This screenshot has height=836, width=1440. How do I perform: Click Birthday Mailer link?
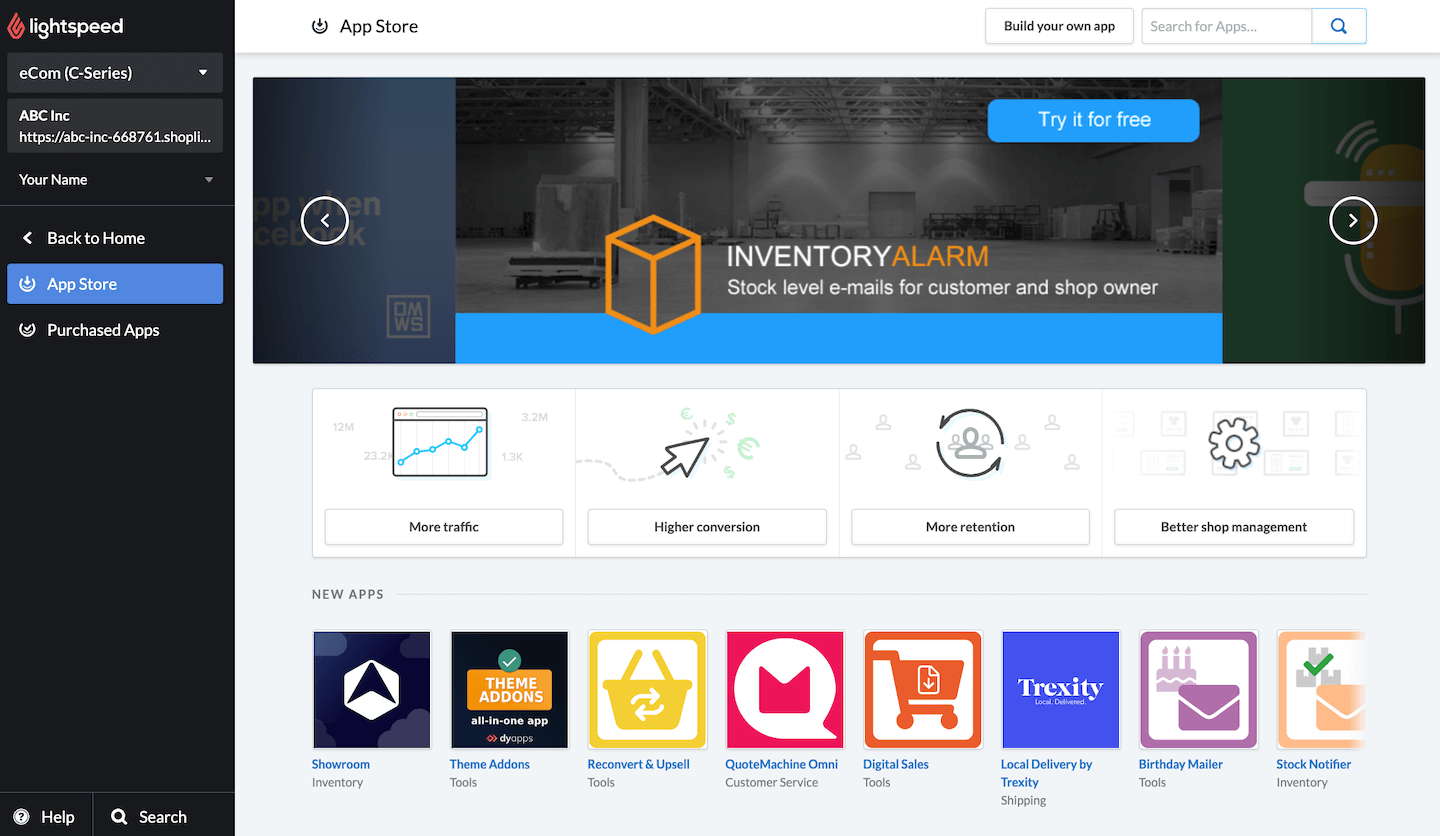click(1181, 764)
